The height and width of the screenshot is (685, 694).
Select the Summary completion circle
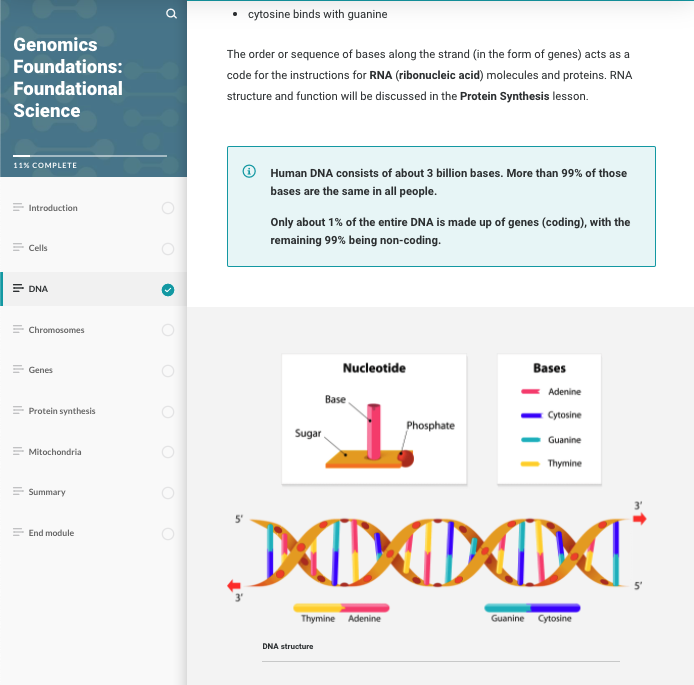(168, 493)
